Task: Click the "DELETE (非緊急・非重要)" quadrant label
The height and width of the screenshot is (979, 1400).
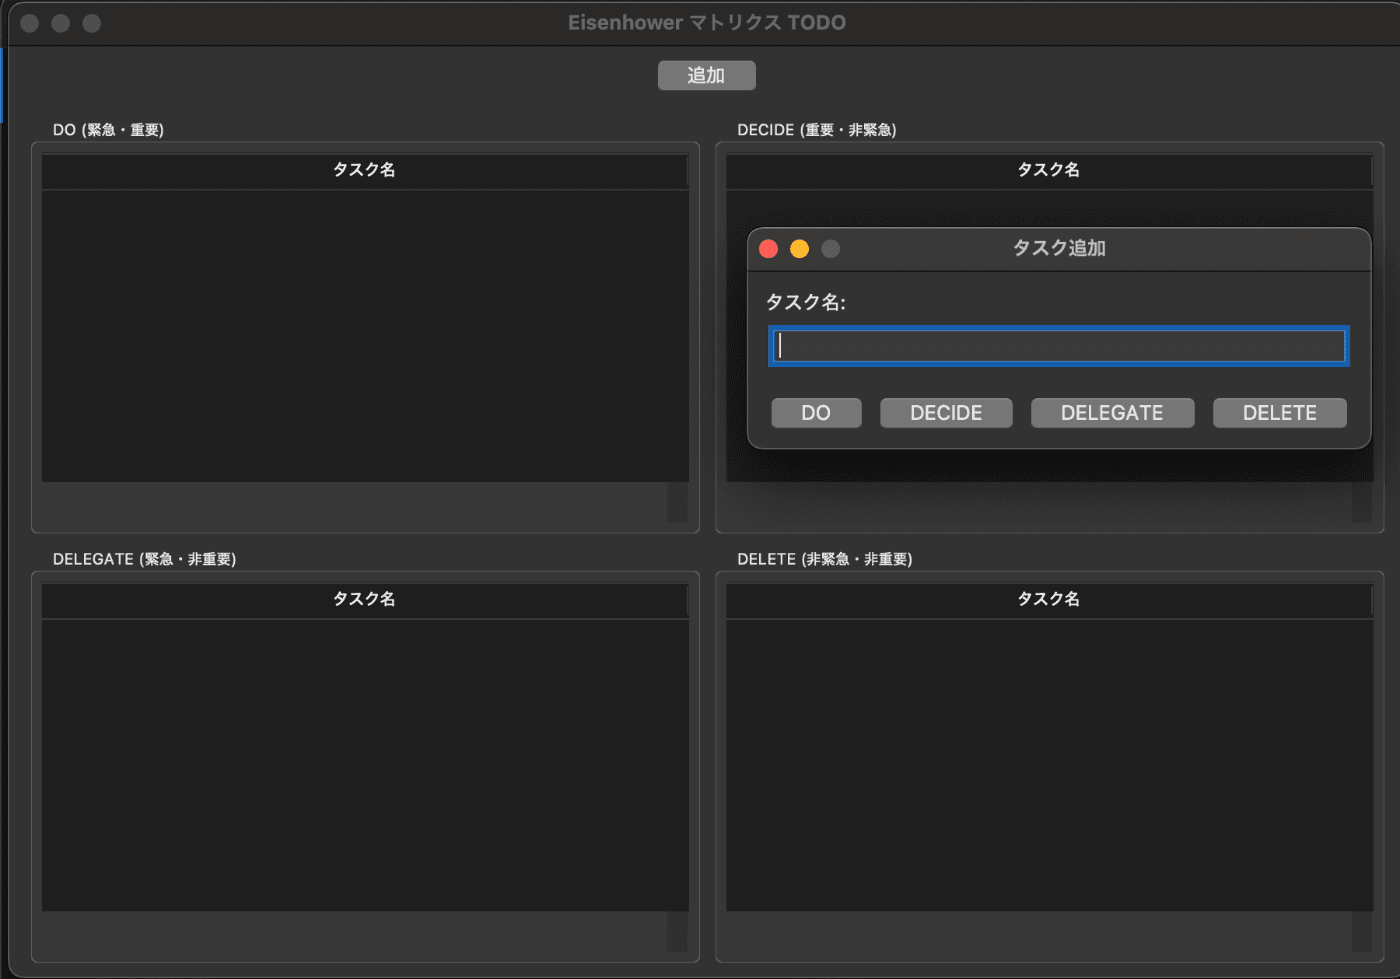Action: [x=825, y=559]
